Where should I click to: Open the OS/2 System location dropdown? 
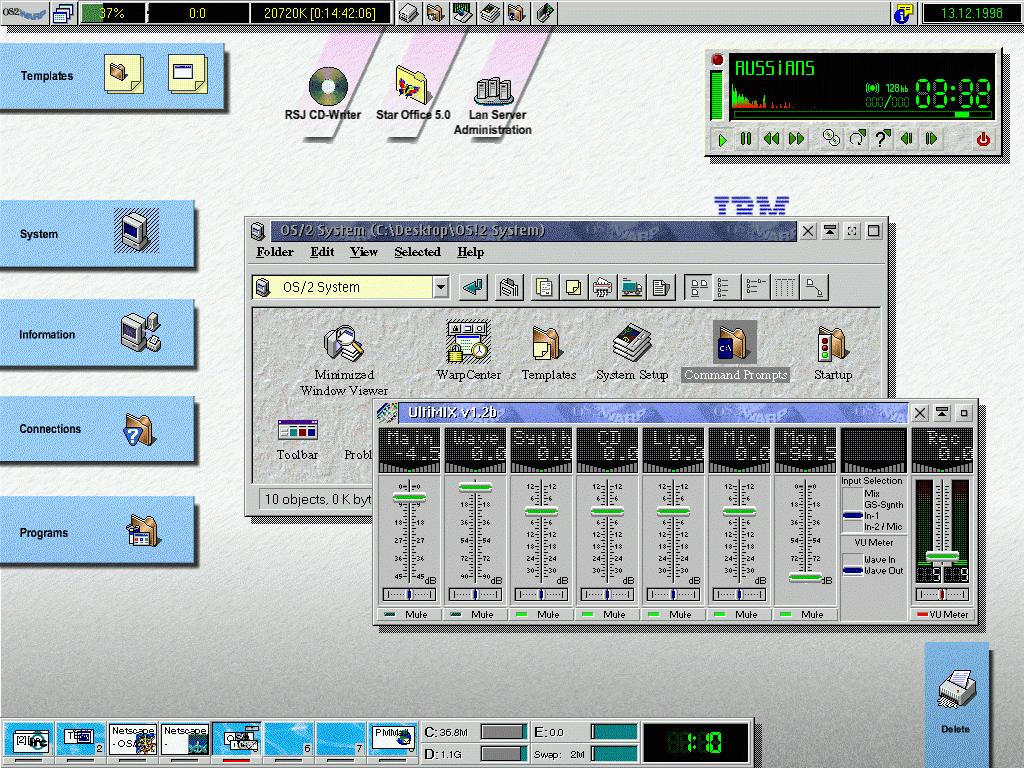point(441,287)
